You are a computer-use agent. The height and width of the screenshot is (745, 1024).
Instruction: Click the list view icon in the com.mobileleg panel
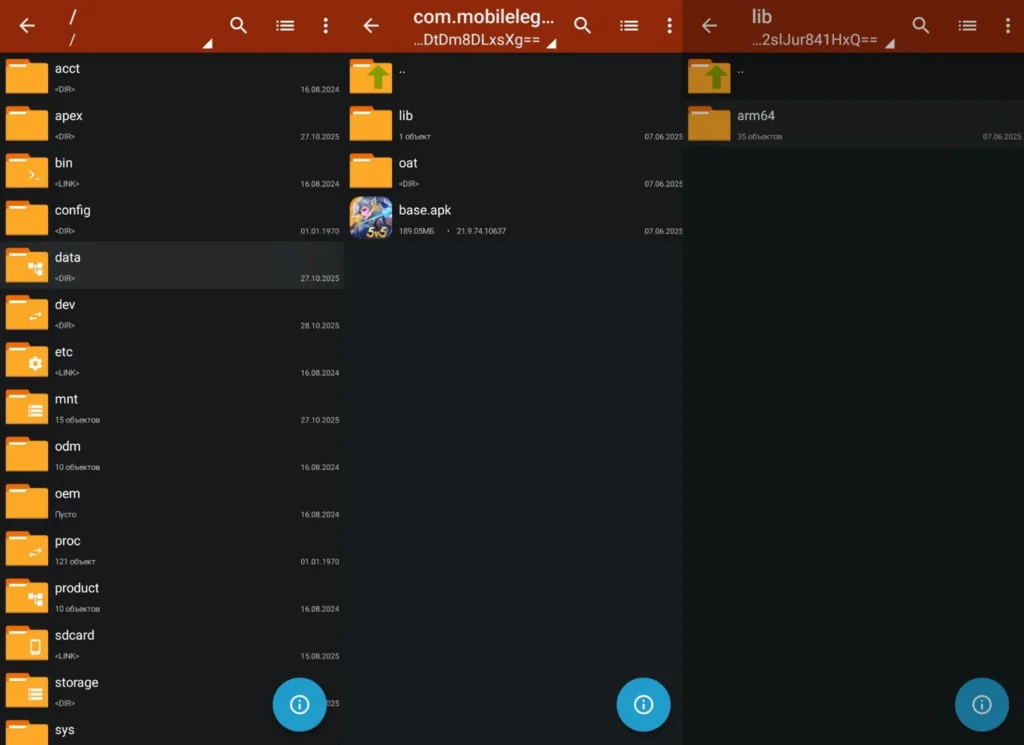click(x=629, y=26)
